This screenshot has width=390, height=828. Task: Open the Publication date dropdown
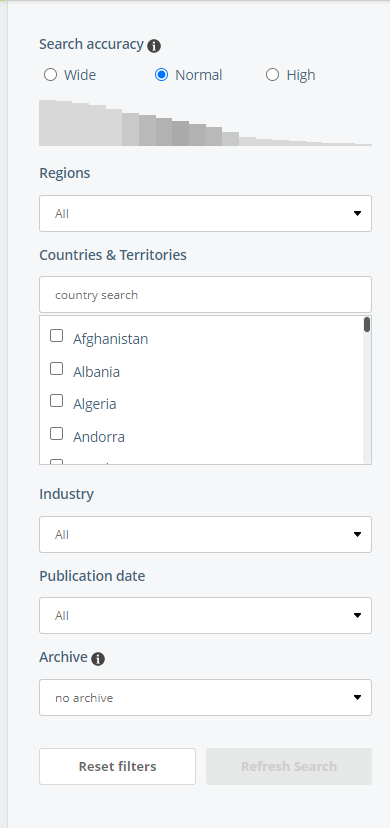click(205, 615)
